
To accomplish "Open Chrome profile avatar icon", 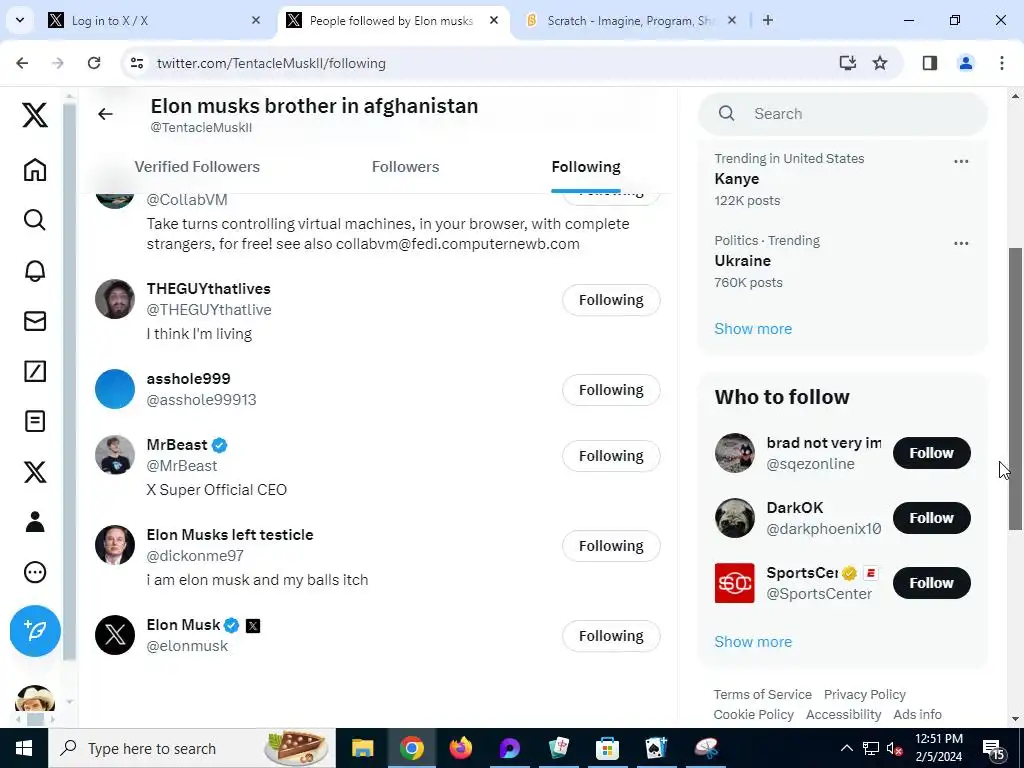I will pyautogui.click(x=965, y=63).
